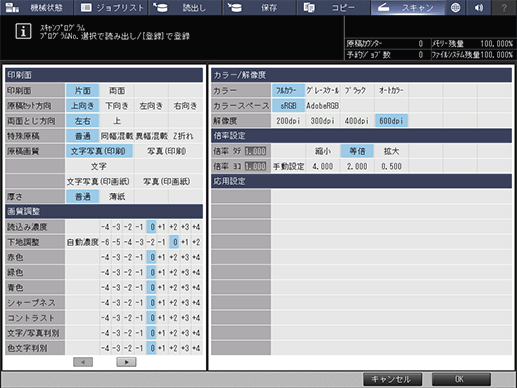Choose 左右 binding direction
517x388 pixels.
click(82, 121)
